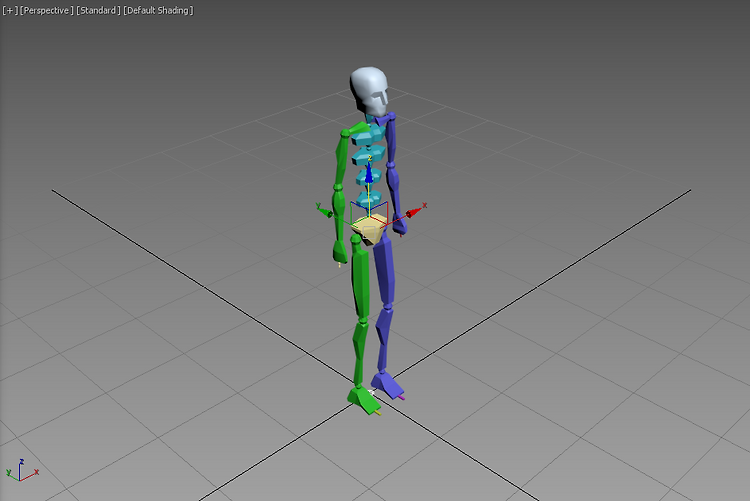Viewport: 750px width, 501px height.
Task: Open the Perspective point-of-view viewport menu
Action: 46,10
